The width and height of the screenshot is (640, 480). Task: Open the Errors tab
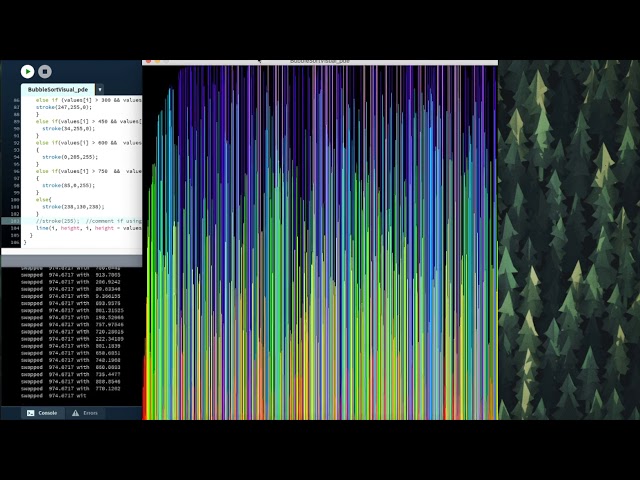[85, 413]
